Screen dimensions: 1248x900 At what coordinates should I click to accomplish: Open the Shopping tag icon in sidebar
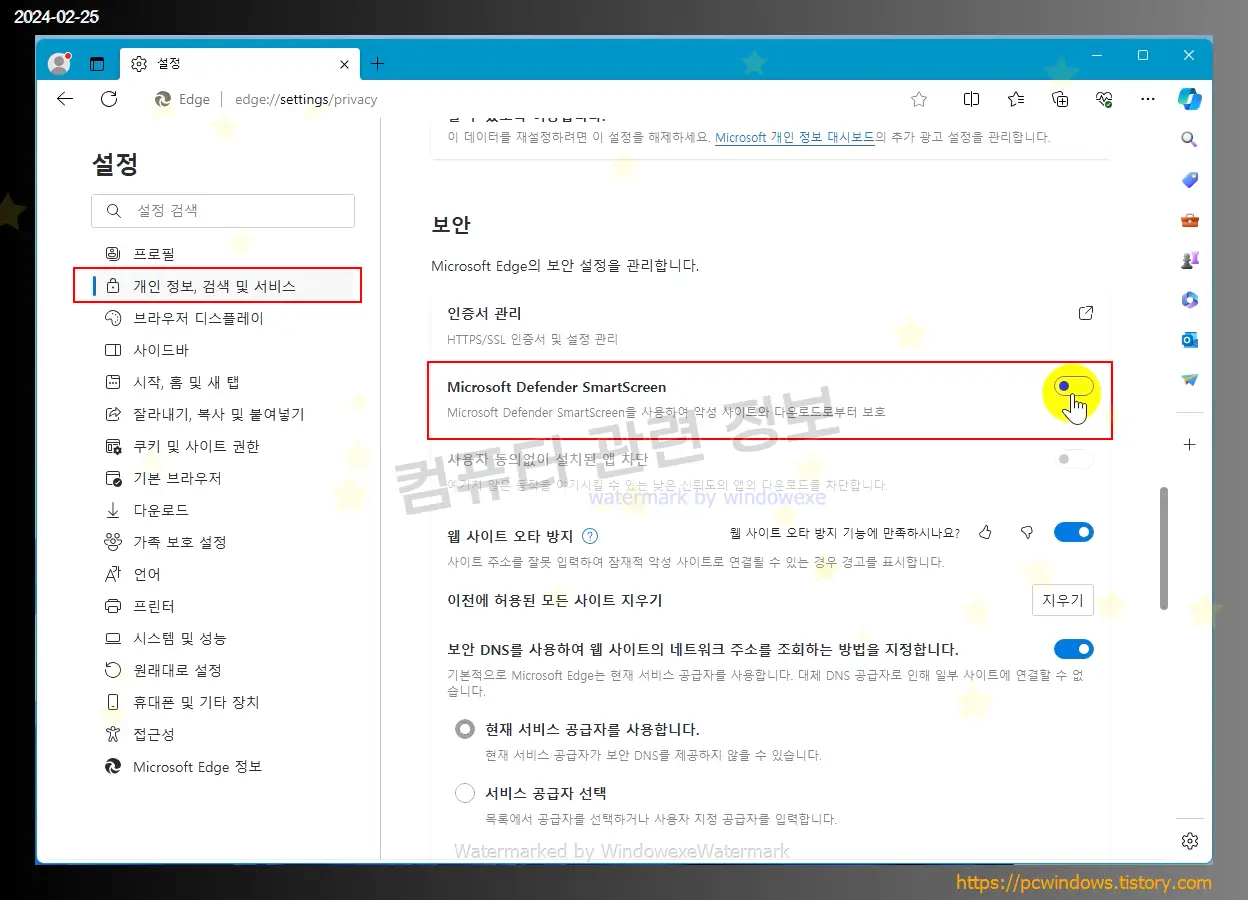pos(1190,180)
